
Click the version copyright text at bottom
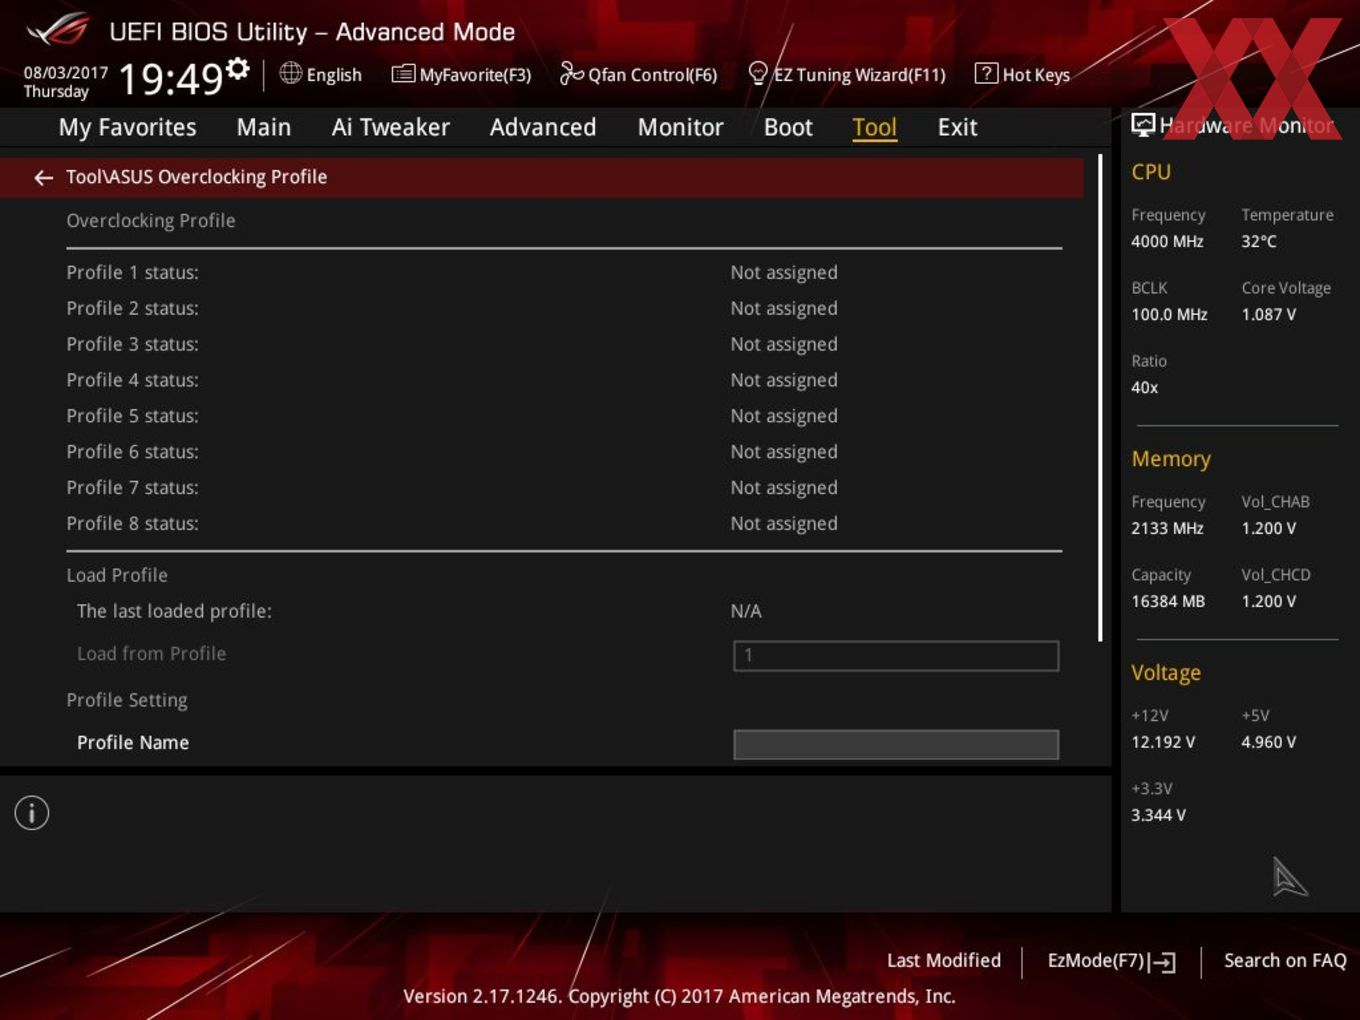[x=679, y=996]
